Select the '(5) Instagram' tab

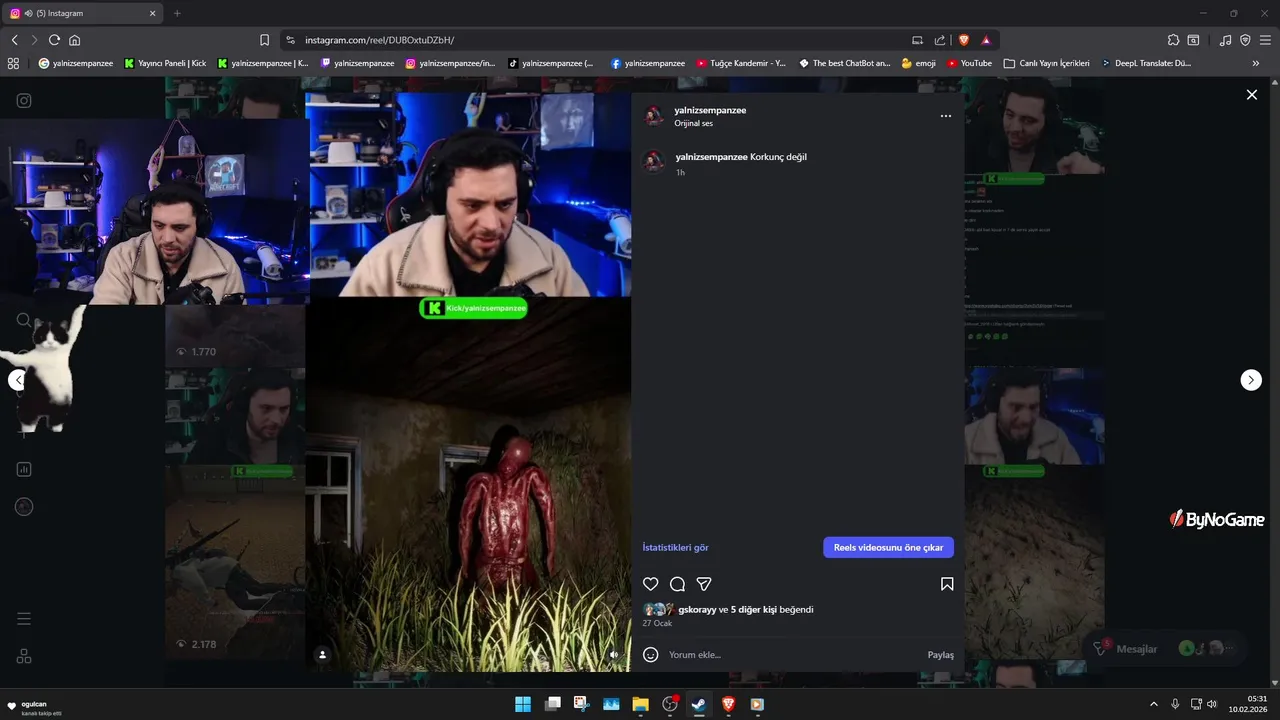point(84,13)
